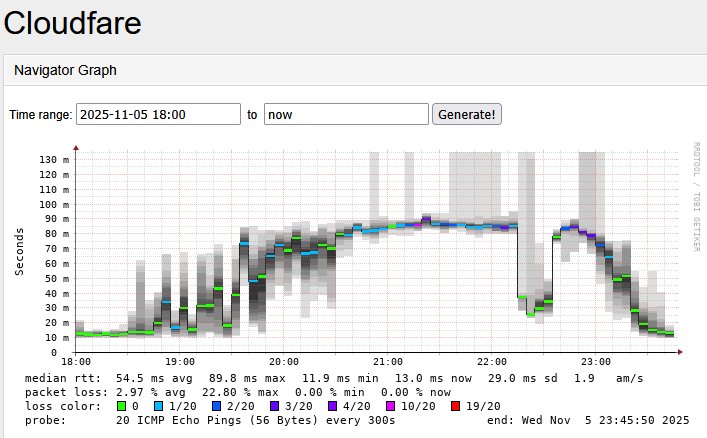This screenshot has width=707, height=438.
Task: Select the 23:00 mark on time axis
Action: pos(596,361)
